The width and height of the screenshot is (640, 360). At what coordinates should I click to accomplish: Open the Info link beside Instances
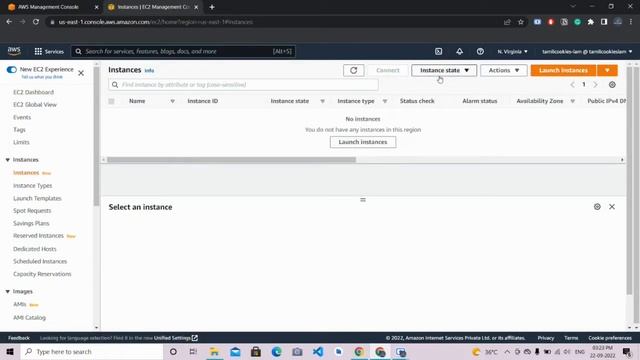tap(149, 71)
